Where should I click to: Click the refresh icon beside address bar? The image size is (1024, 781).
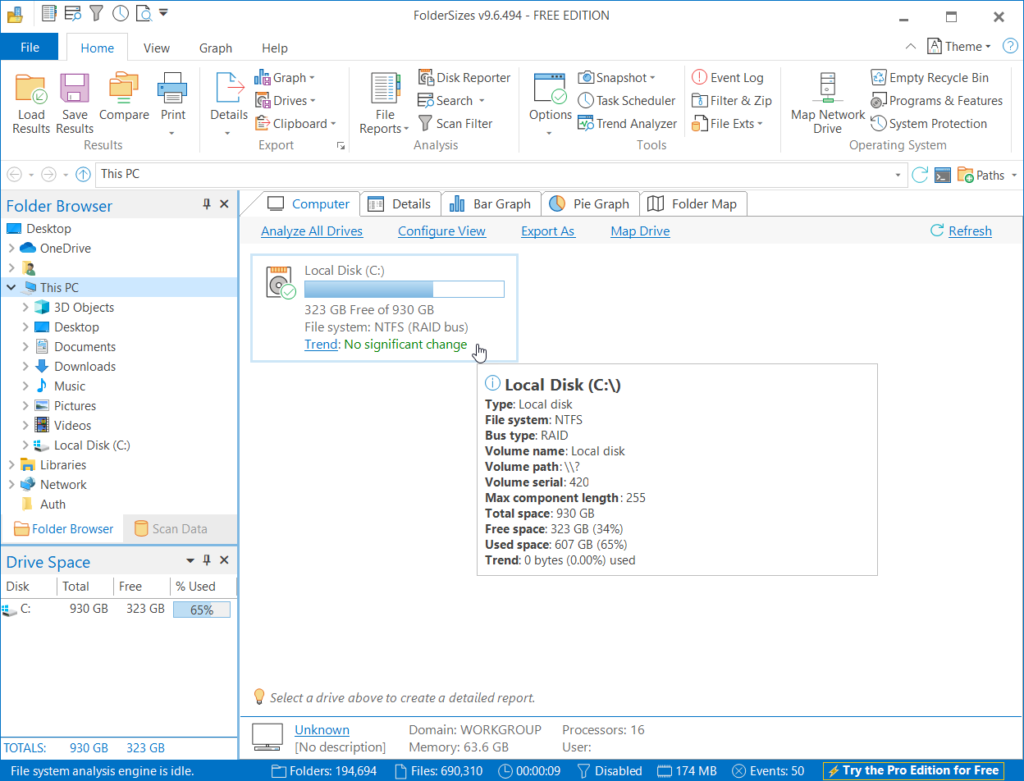tap(920, 174)
